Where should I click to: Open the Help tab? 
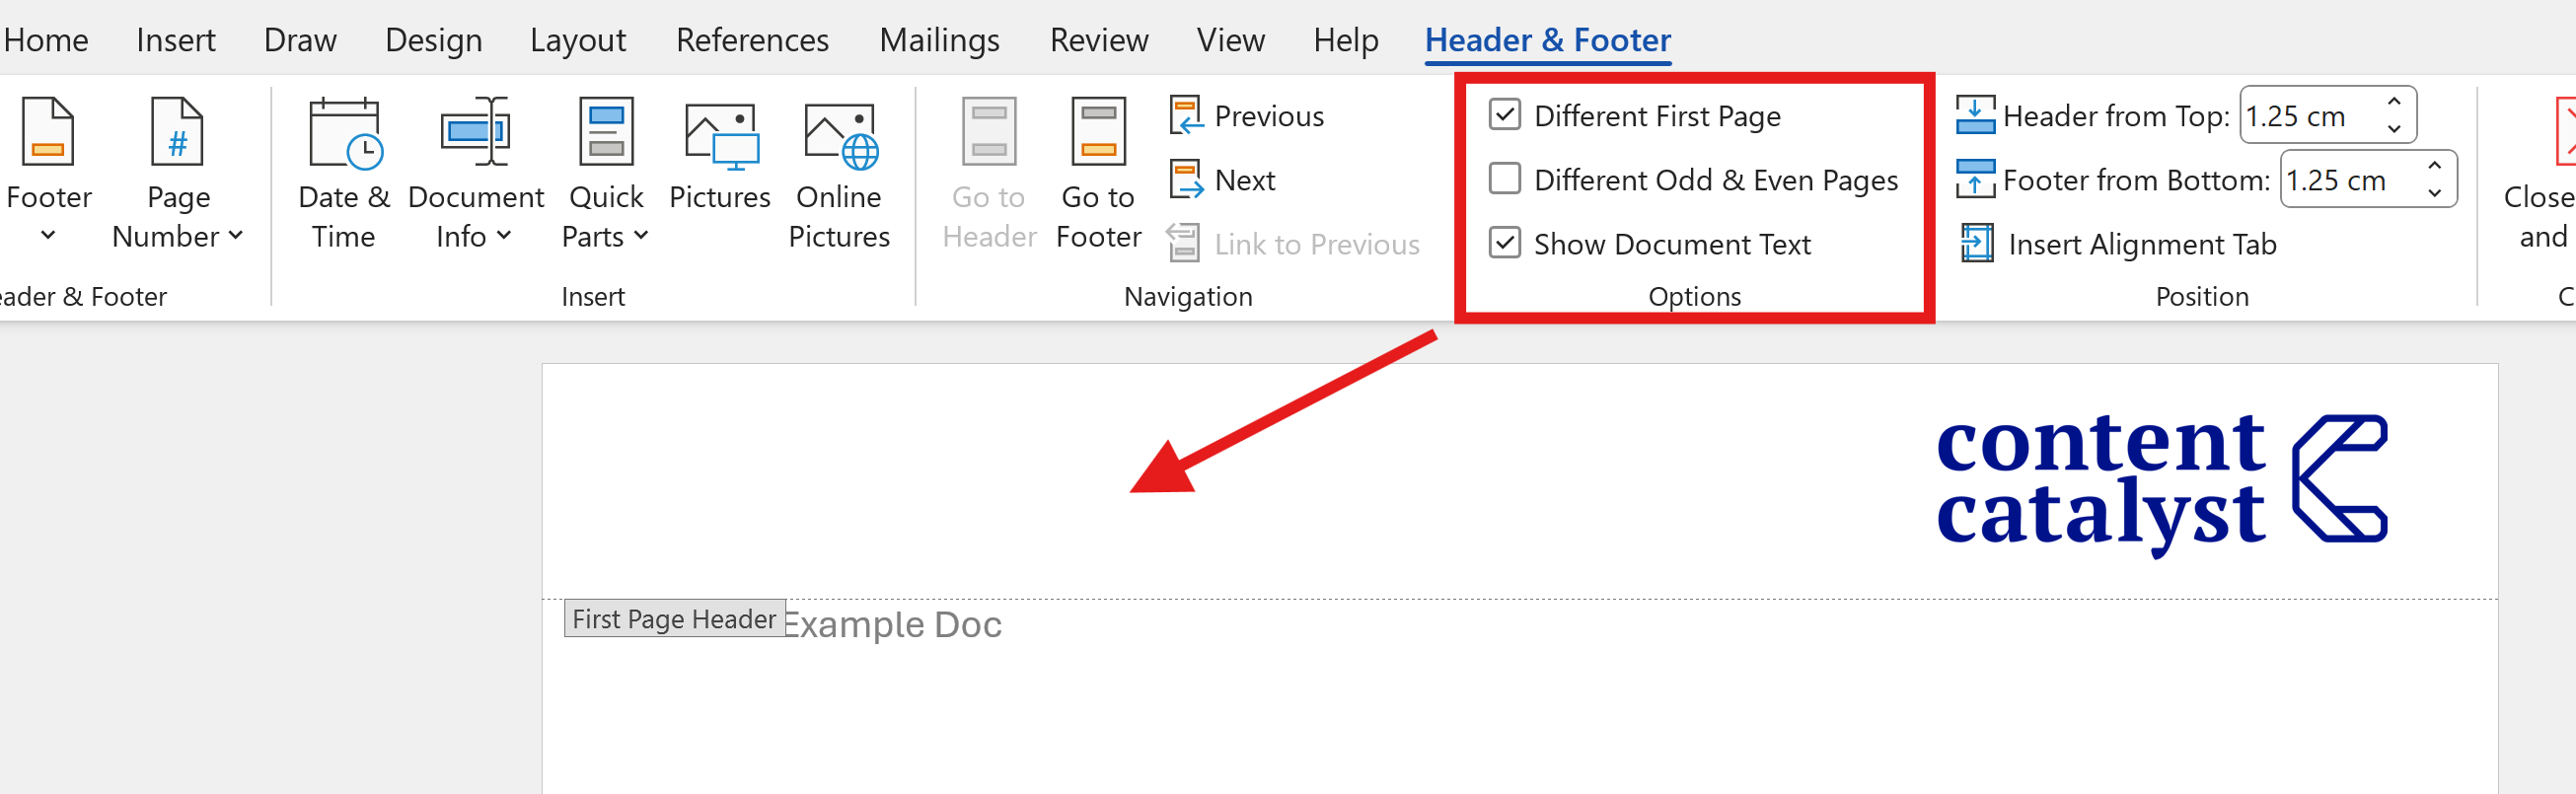[1345, 40]
